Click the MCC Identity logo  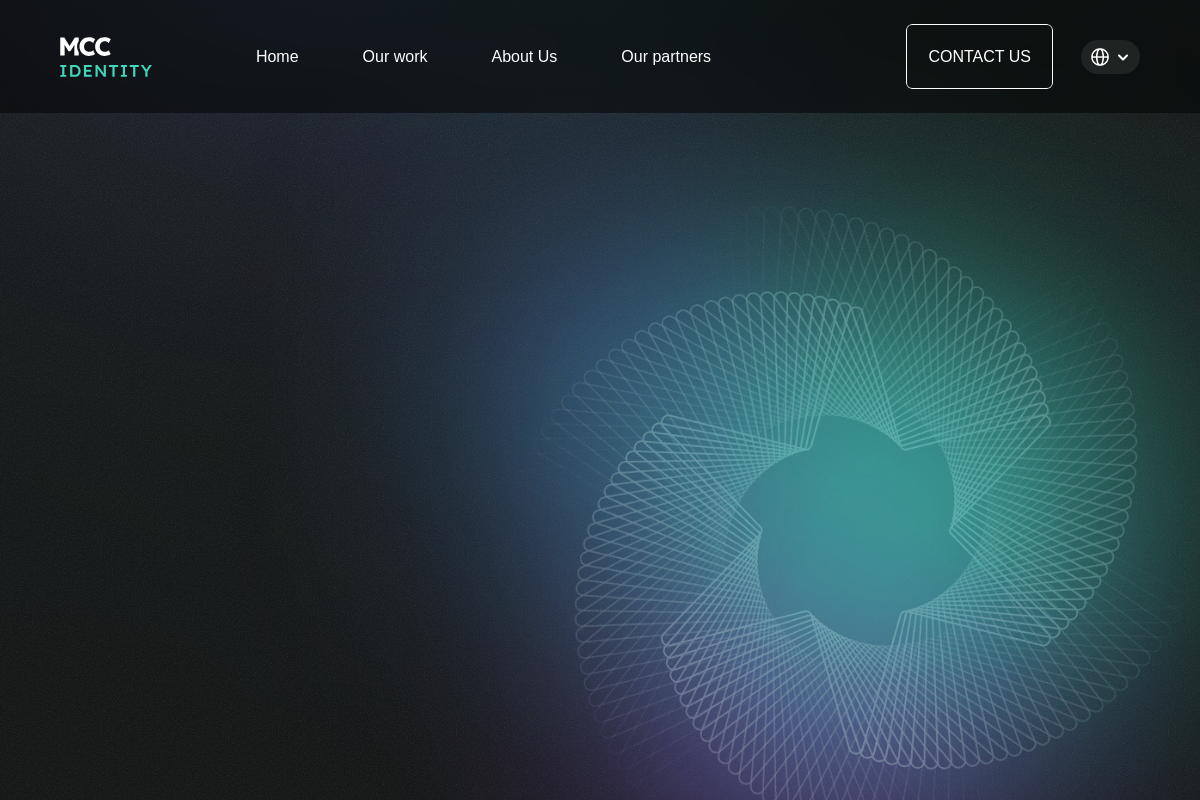(105, 57)
